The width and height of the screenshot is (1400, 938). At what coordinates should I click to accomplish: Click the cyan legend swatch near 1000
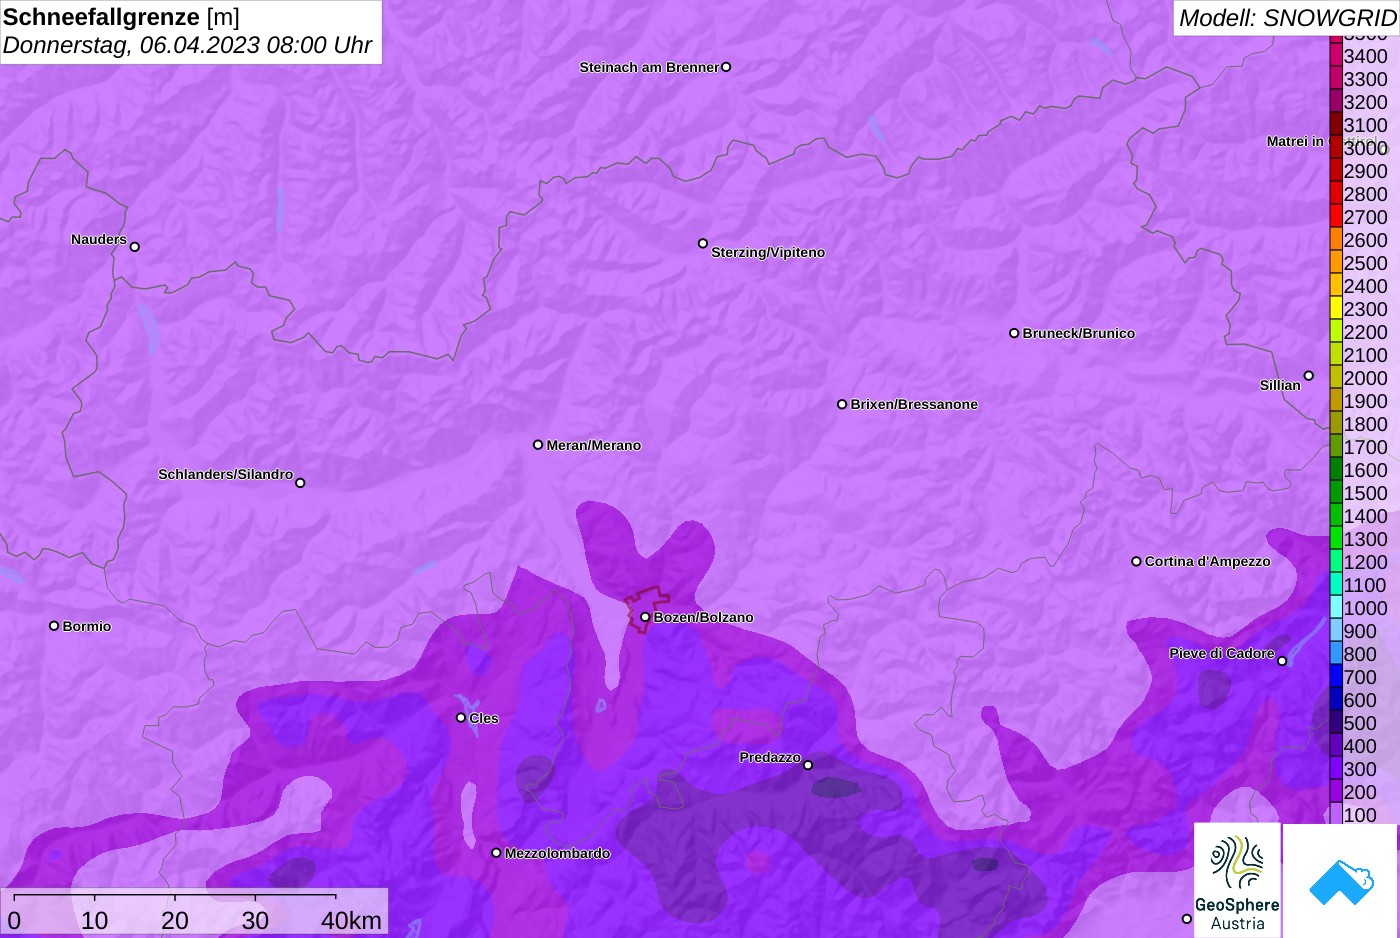(x=1336, y=606)
